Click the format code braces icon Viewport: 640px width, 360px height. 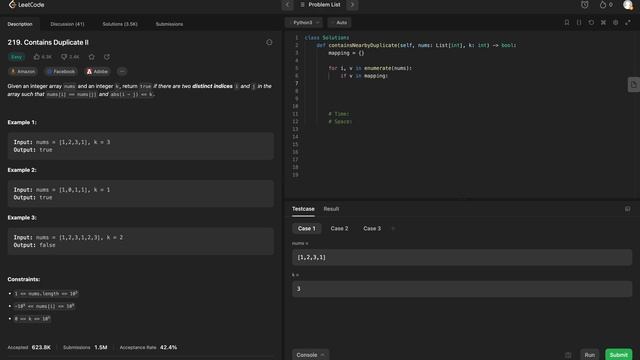[x=579, y=22]
